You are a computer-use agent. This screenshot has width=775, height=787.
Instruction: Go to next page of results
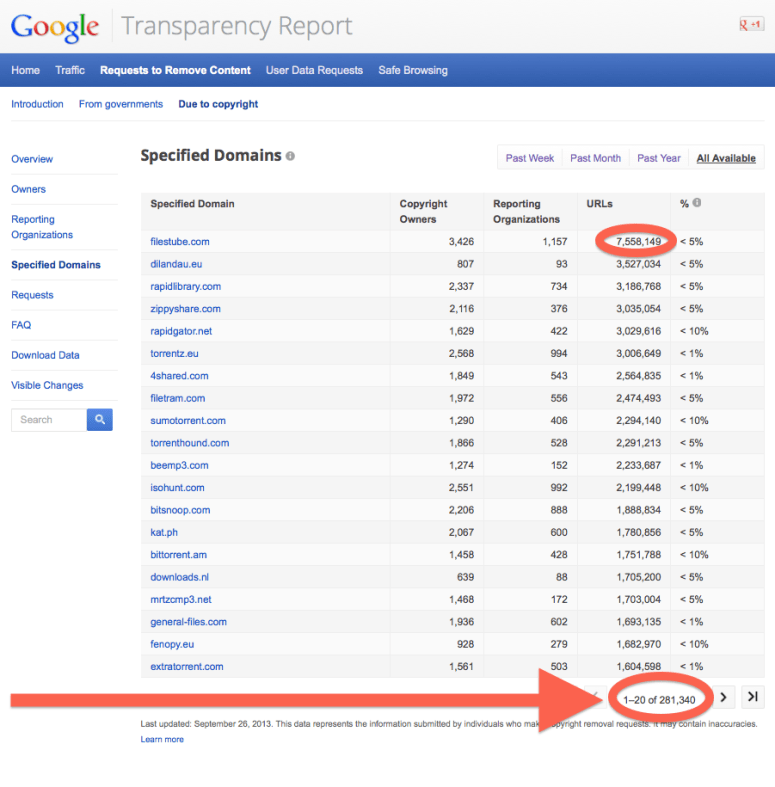click(723, 697)
